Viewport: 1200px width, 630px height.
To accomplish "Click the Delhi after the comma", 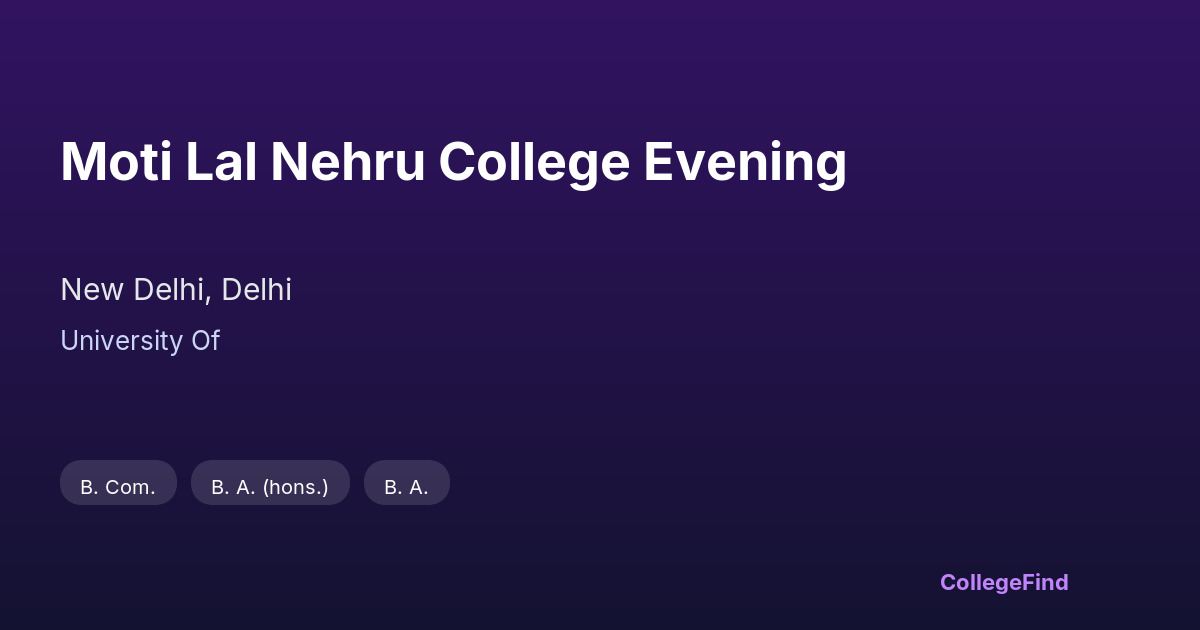I will point(256,290).
